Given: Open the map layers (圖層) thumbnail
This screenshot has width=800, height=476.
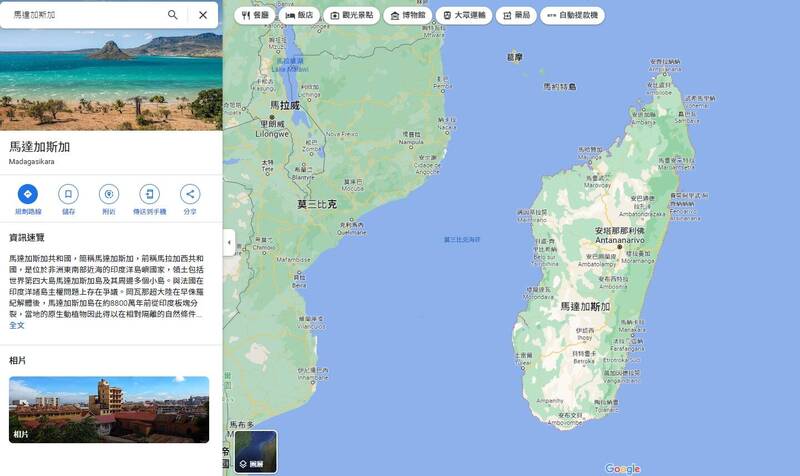Looking at the screenshot, I should pyautogui.click(x=256, y=452).
